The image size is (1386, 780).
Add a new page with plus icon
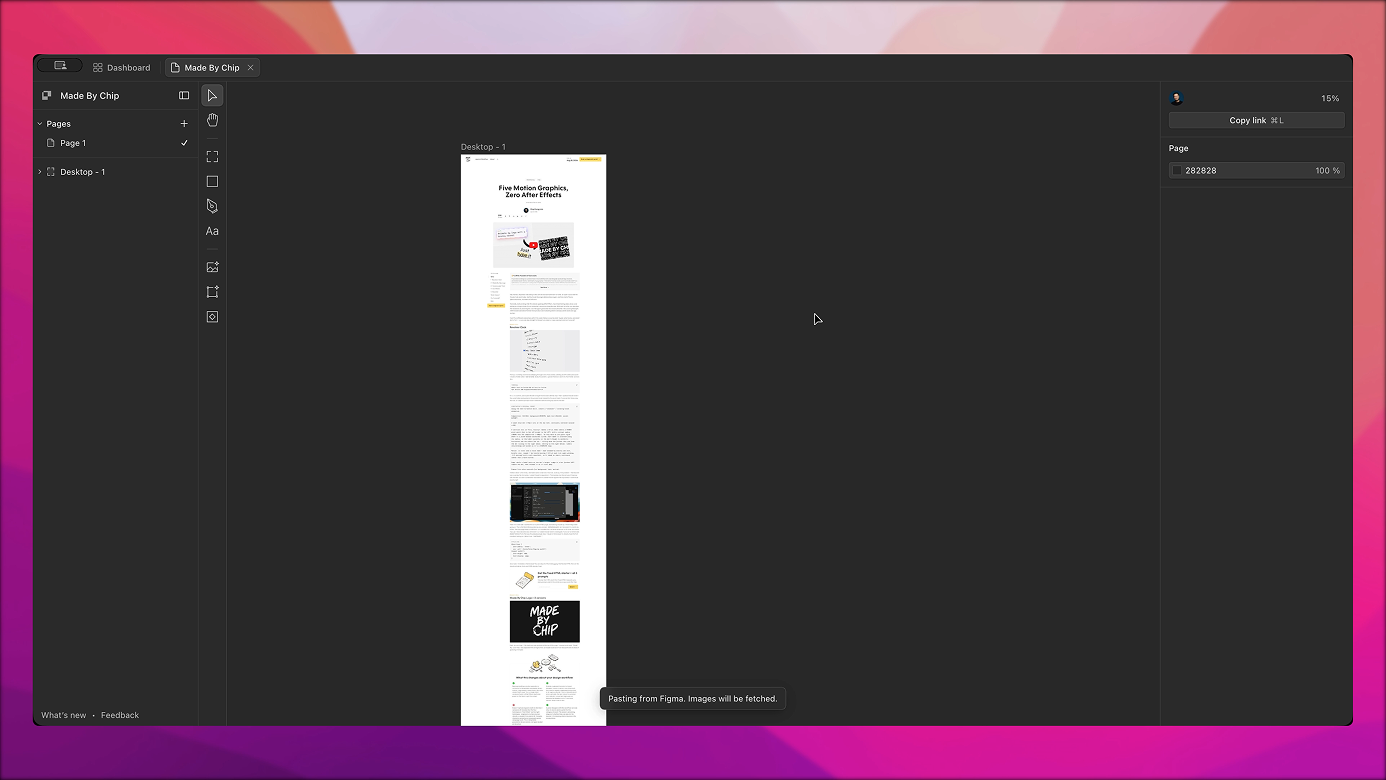coord(184,124)
